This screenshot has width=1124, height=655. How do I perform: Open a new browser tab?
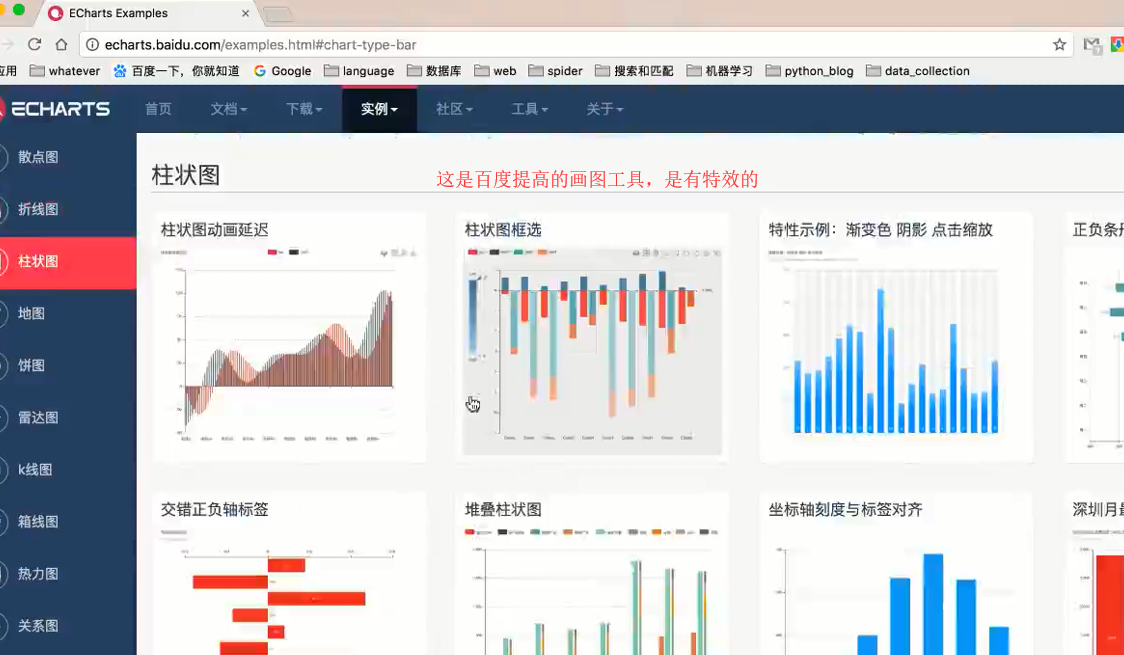278,14
